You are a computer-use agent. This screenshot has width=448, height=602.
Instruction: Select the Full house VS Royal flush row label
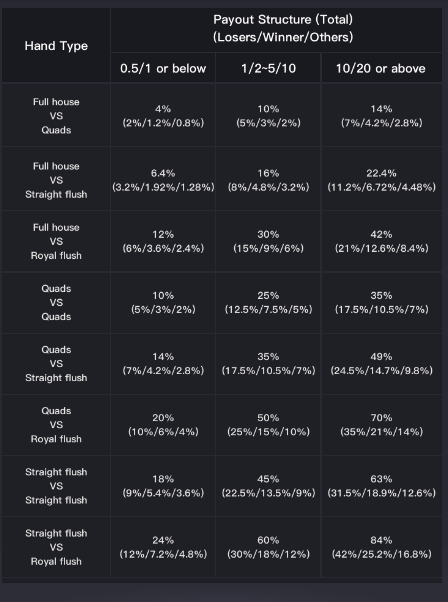[x=56, y=241]
